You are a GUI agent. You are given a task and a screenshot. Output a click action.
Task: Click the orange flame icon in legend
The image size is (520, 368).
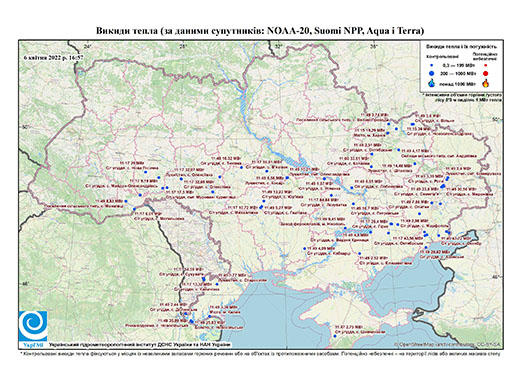(x=486, y=83)
